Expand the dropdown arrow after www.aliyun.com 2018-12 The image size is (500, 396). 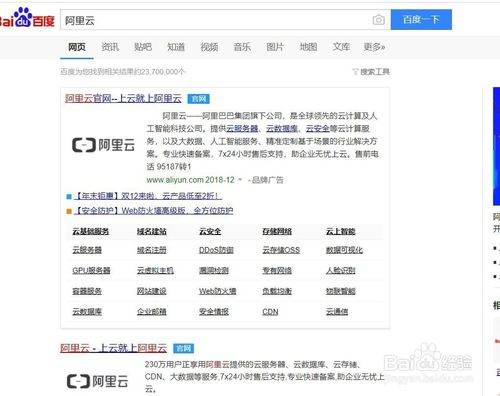[x=240, y=180]
